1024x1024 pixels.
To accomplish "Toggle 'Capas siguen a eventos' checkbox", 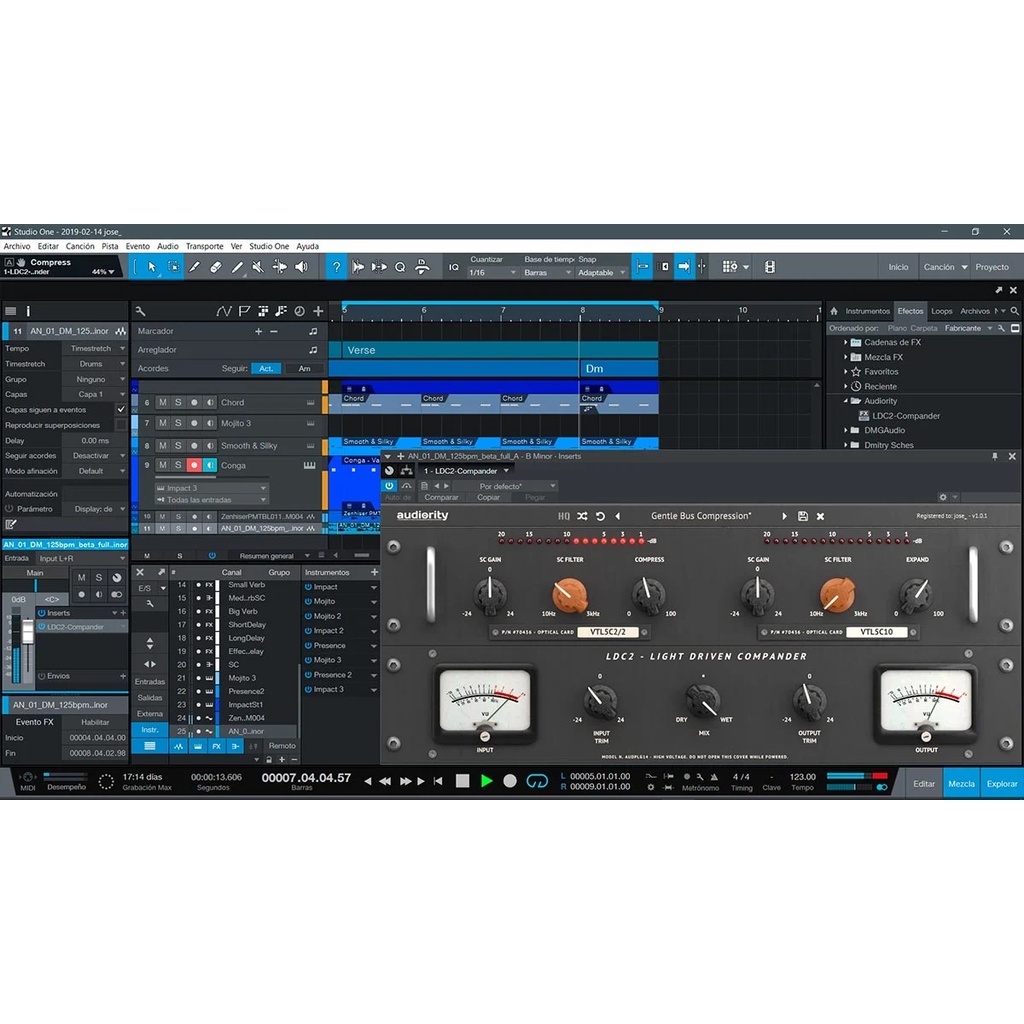I will point(121,409).
